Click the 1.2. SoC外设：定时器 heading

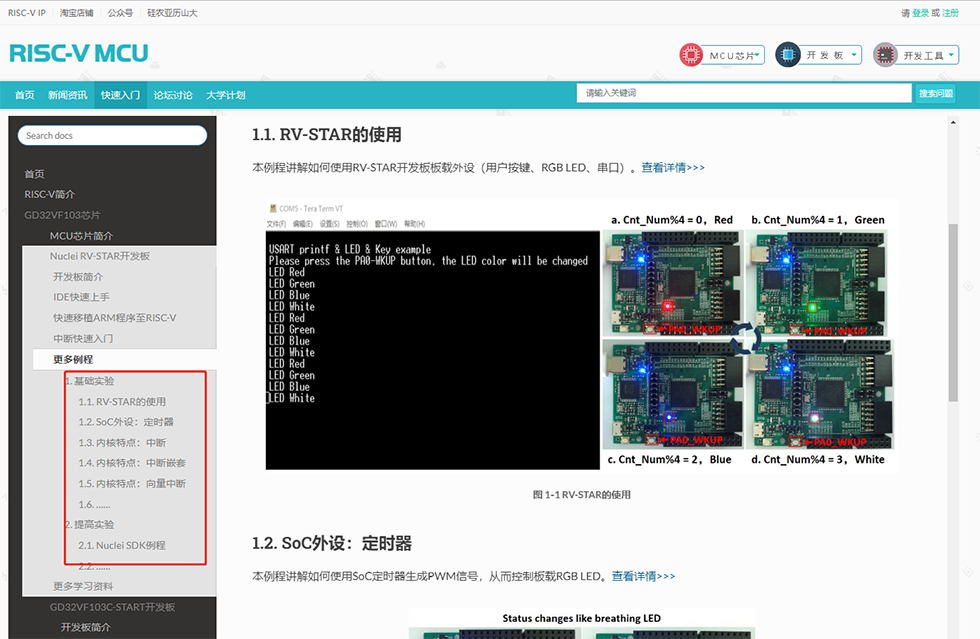click(332, 543)
